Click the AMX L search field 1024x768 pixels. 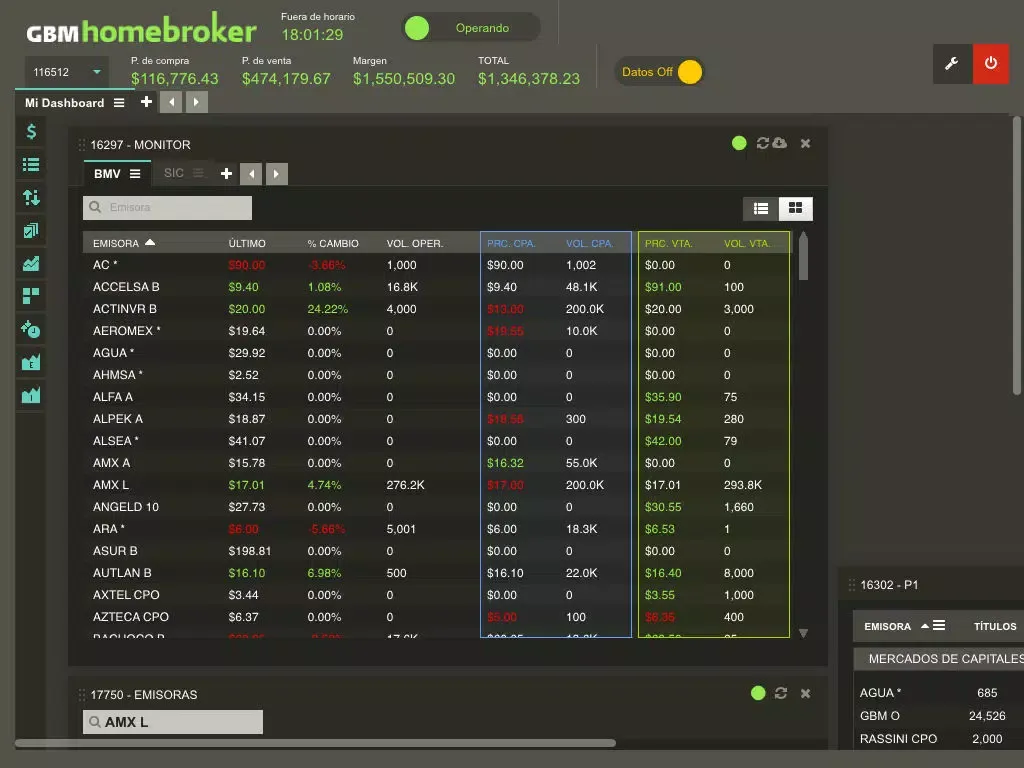172,722
